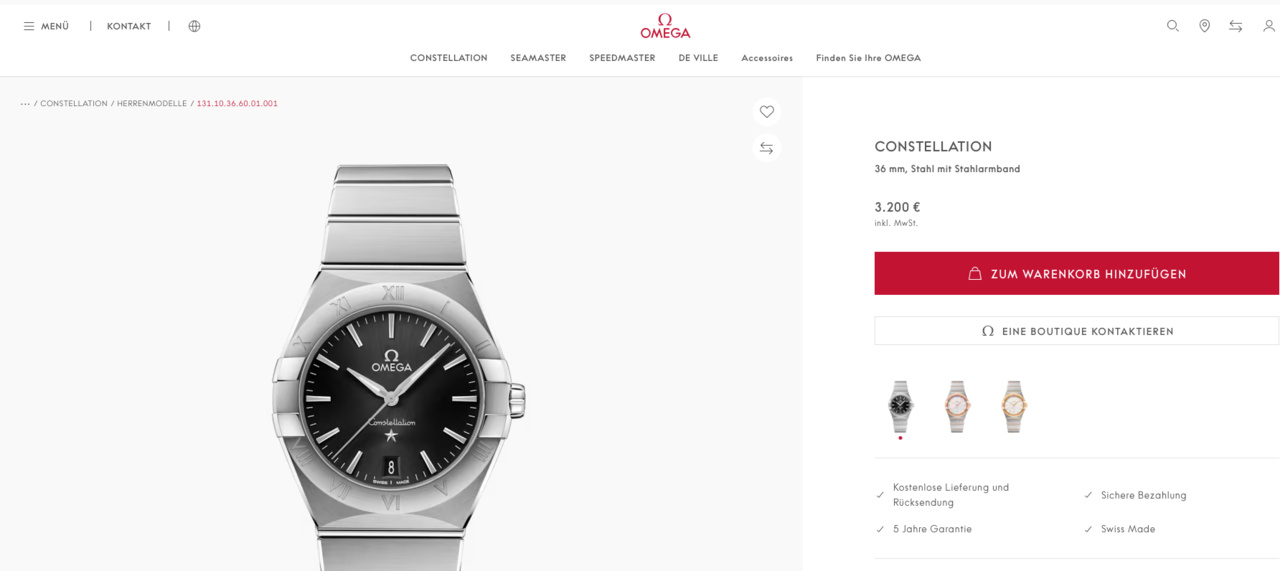Click the KONTAKT link
Screen dimensions: 1280x571
pyautogui.click(x=129, y=26)
